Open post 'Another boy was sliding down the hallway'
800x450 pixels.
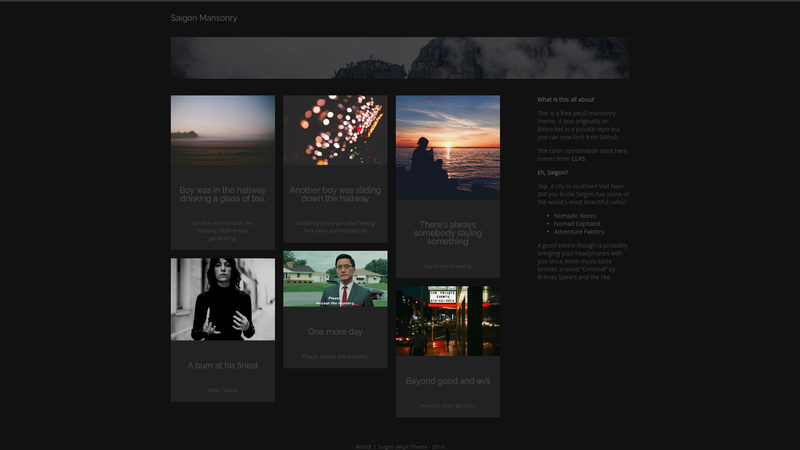335,194
